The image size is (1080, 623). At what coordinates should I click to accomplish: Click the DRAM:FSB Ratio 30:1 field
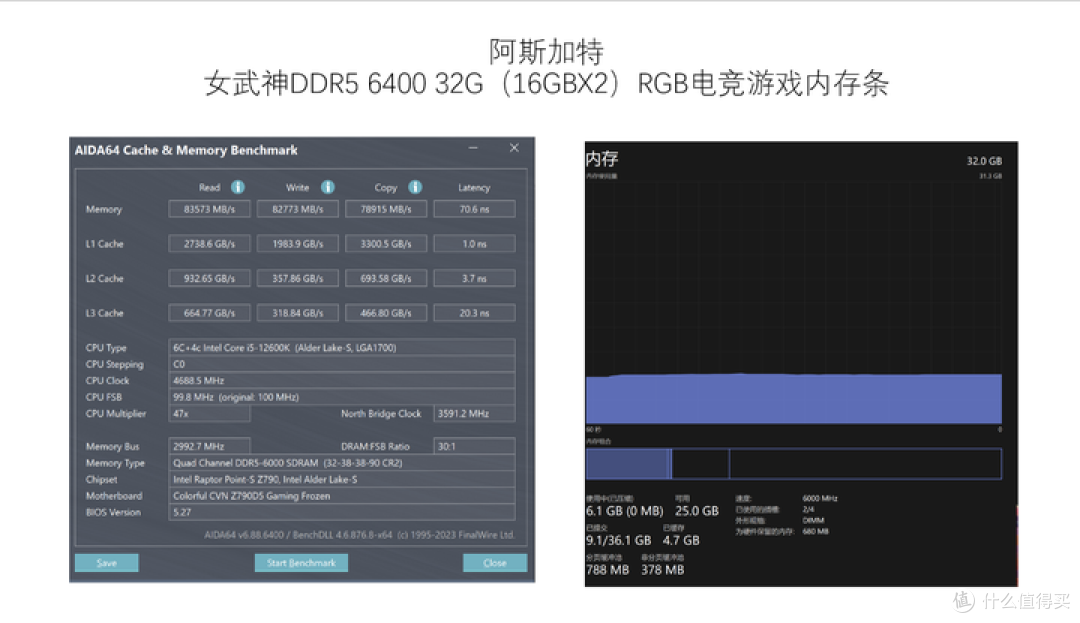pyautogui.click(x=475, y=446)
